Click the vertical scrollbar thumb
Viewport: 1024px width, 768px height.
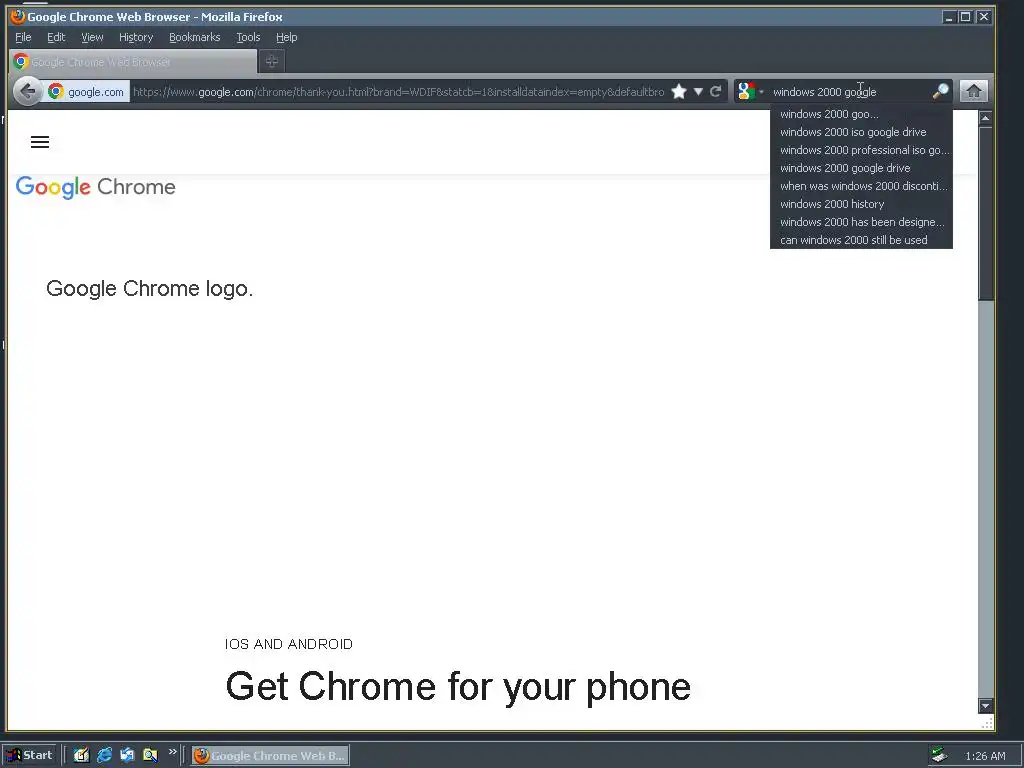coord(985,214)
